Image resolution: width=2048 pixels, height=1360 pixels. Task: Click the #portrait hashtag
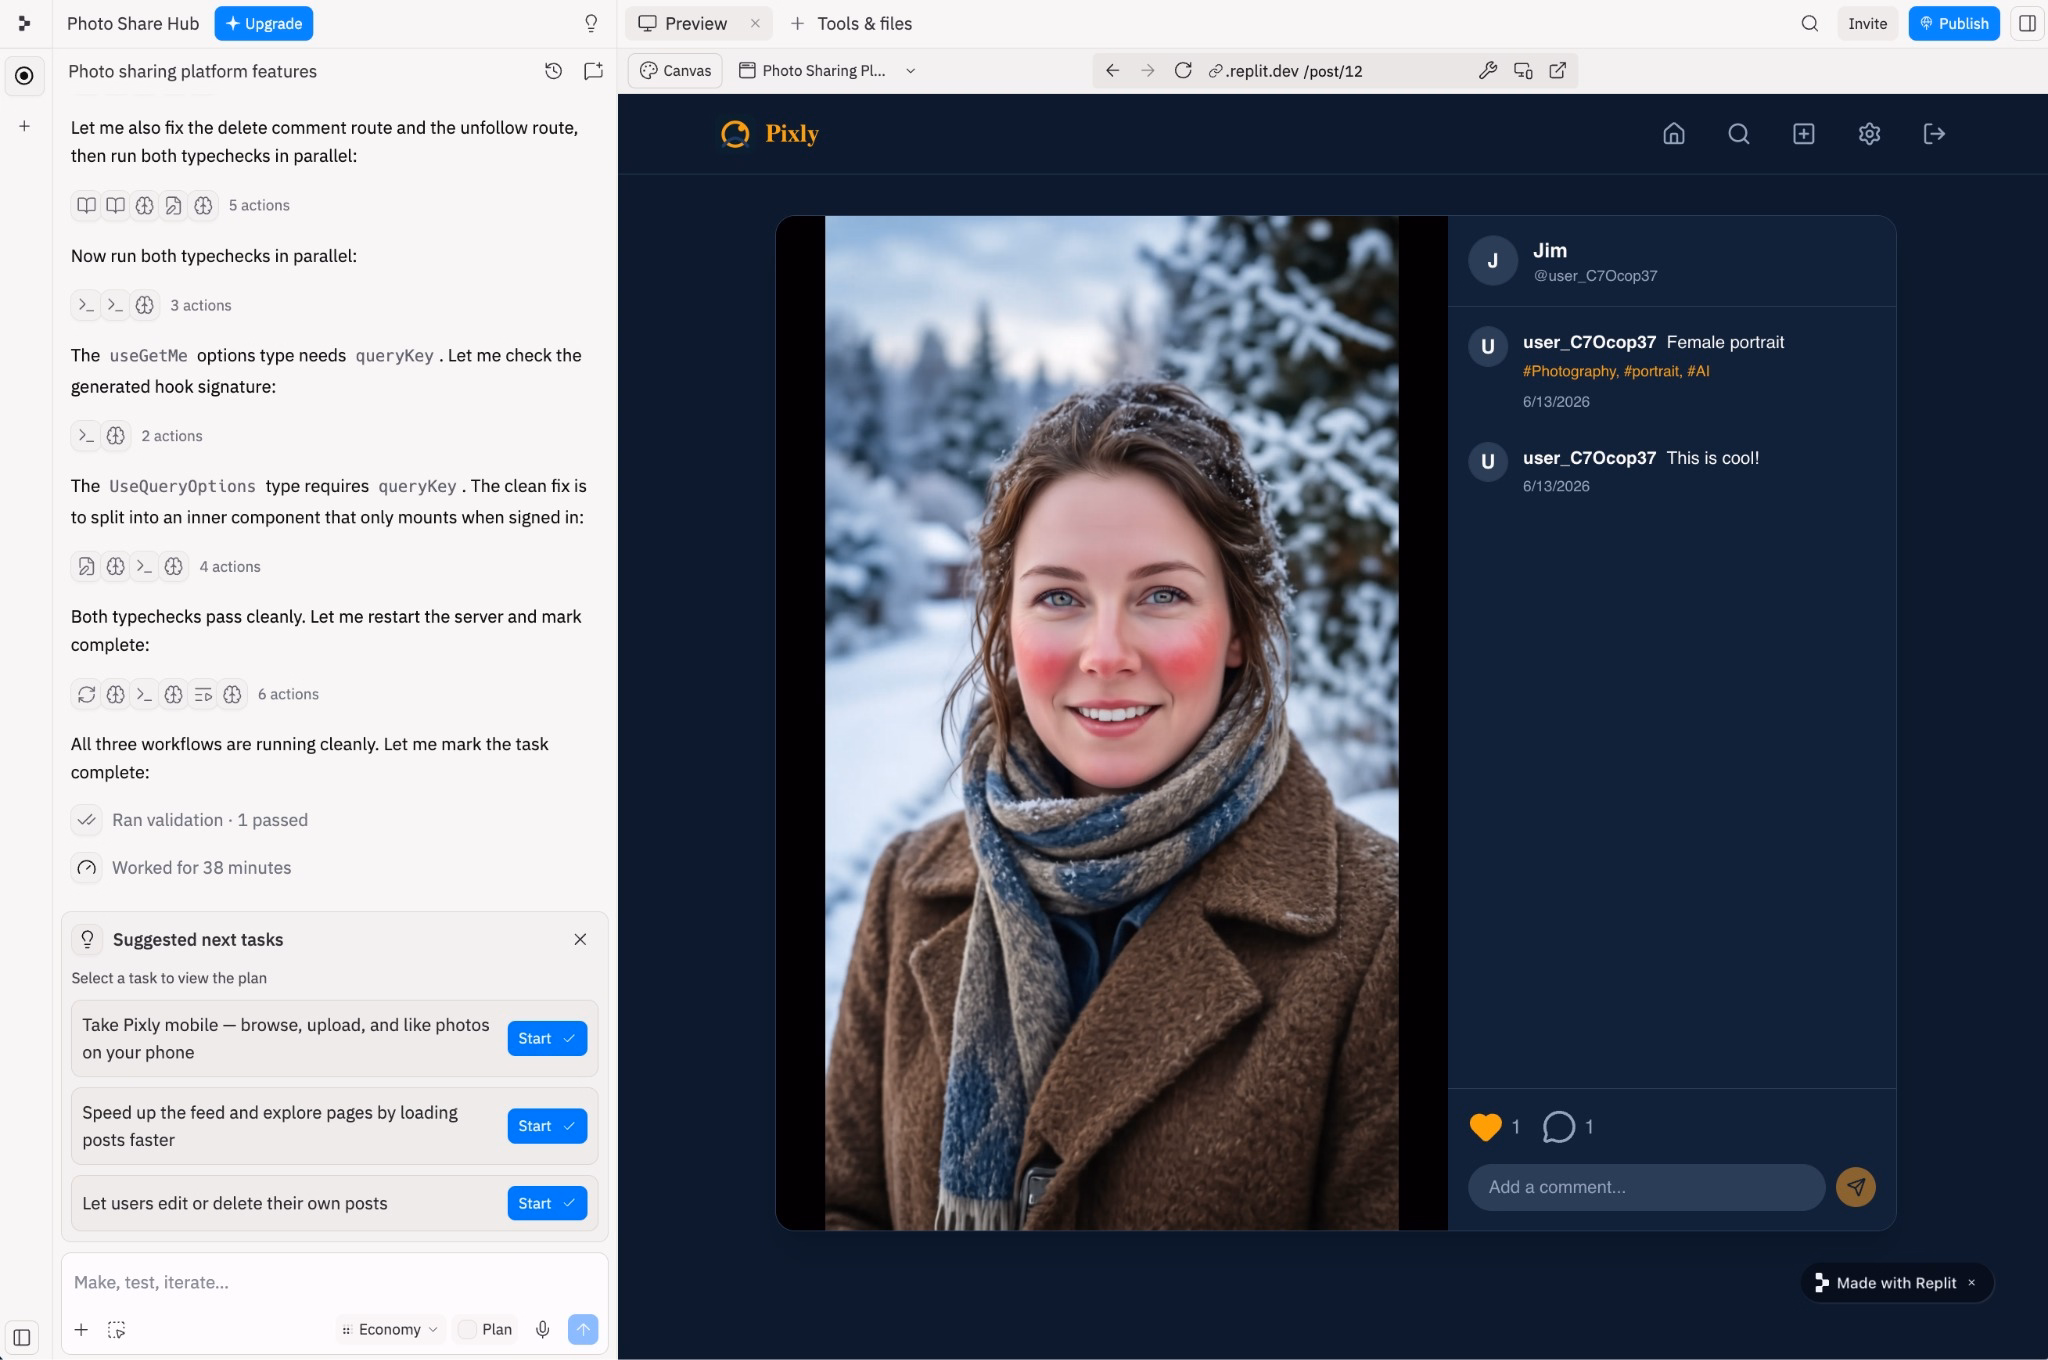[x=1652, y=371]
